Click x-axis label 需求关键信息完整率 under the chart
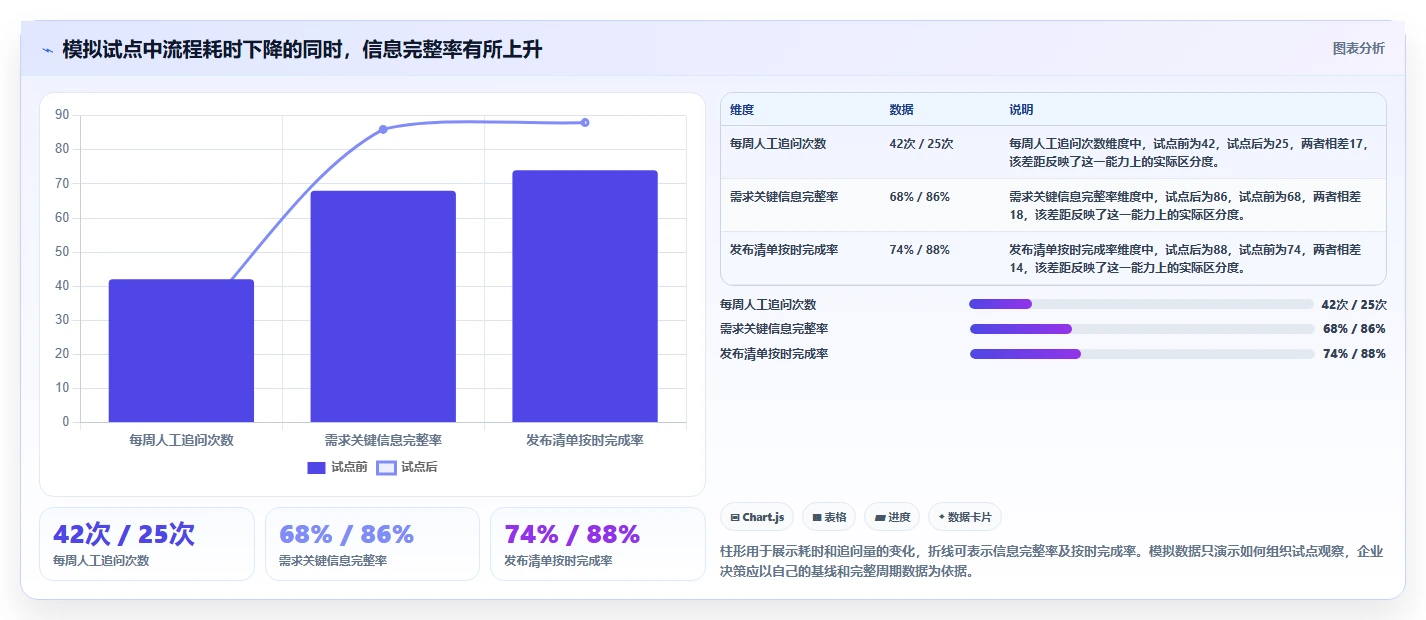Screen dimensions: 1426x620 point(383,440)
